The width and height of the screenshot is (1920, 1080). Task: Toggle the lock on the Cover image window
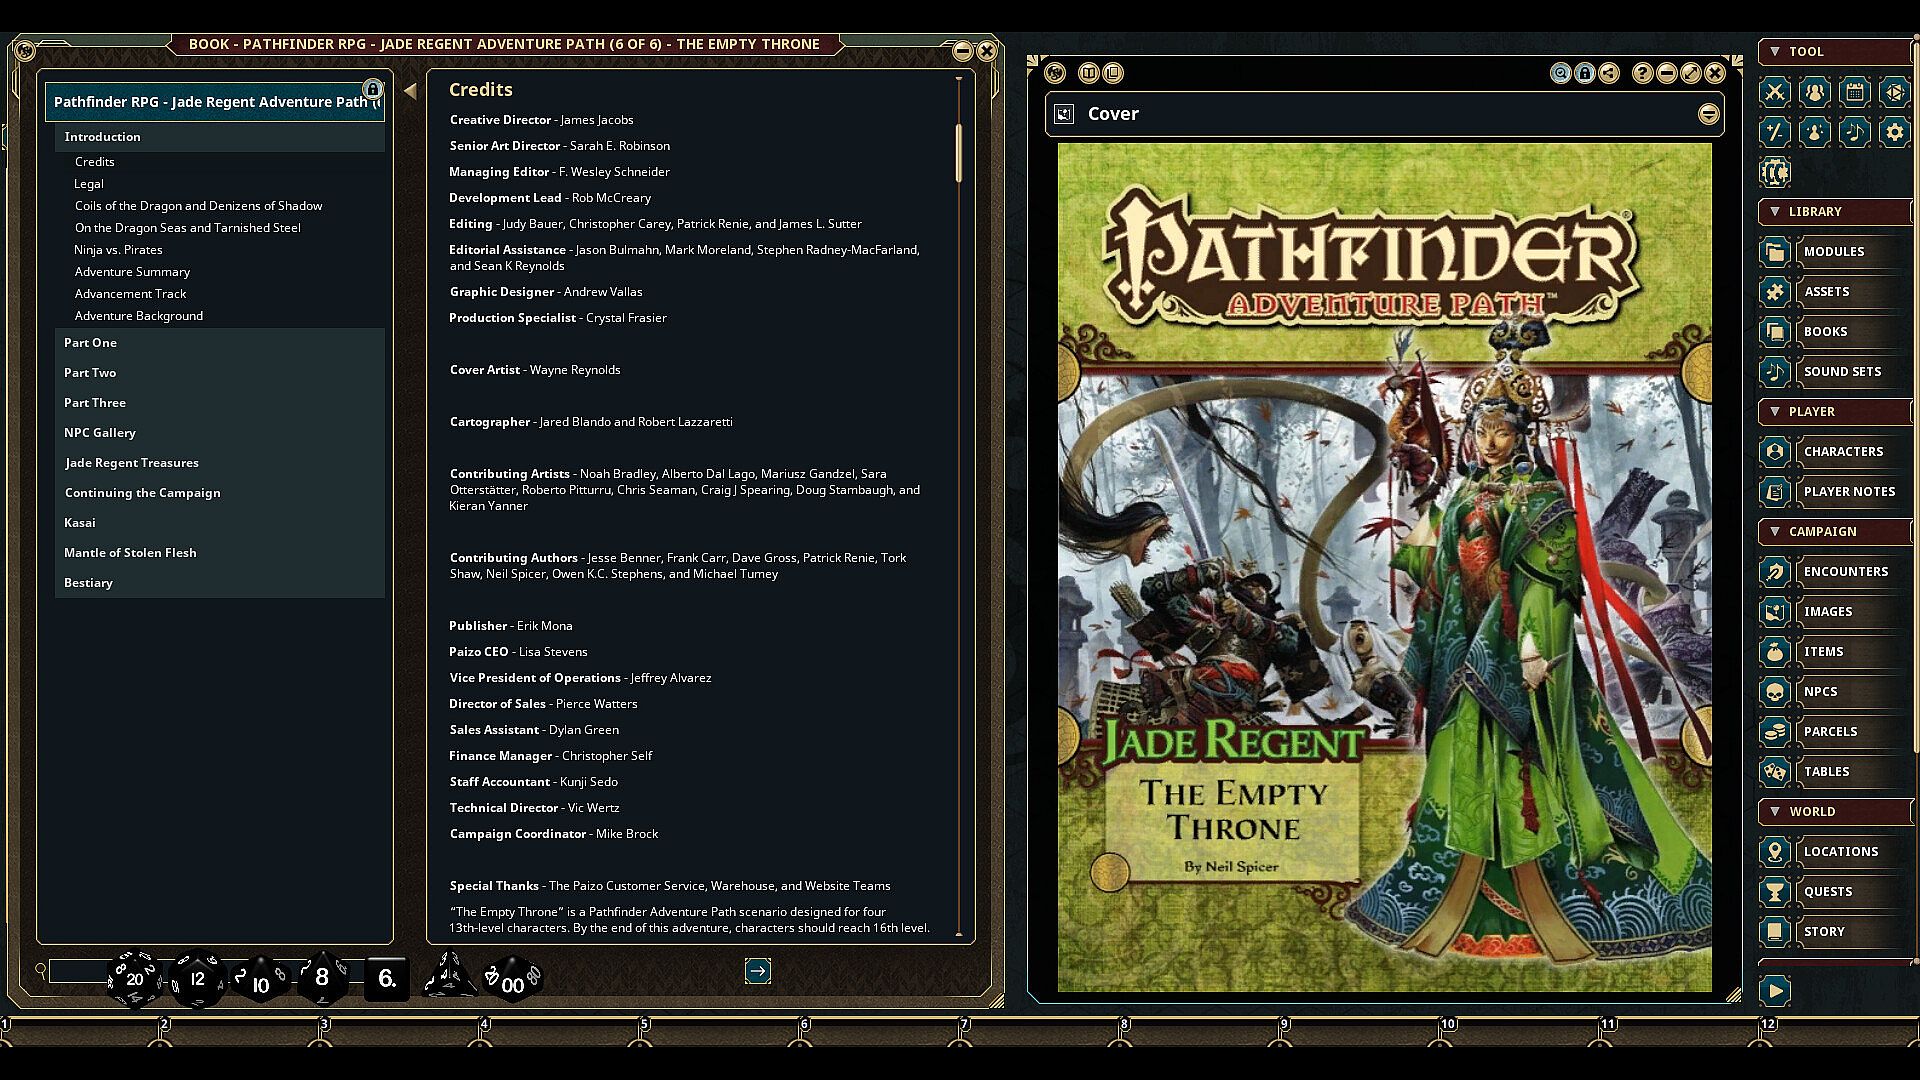point(1585,73)
